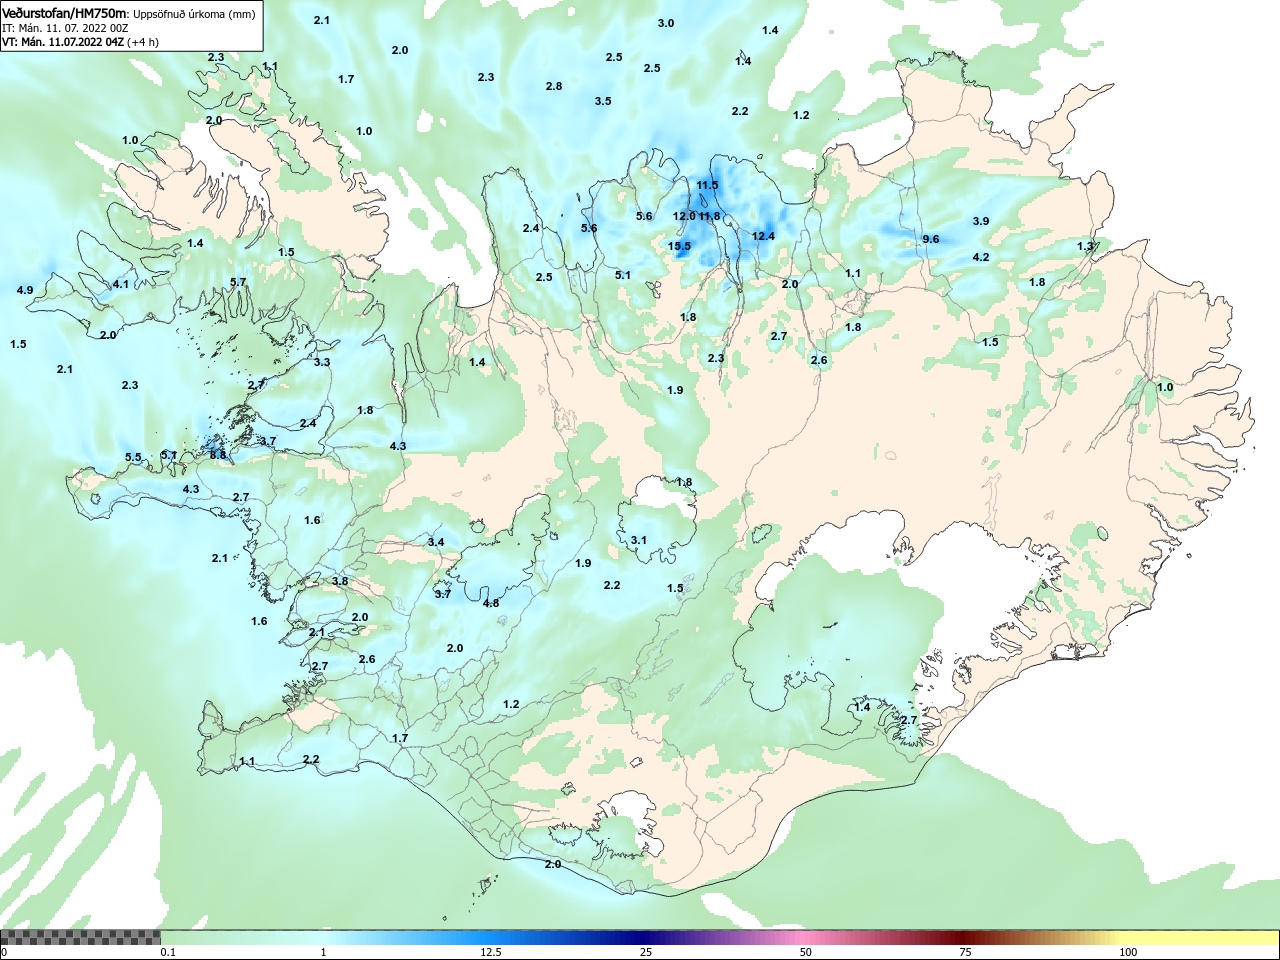Click the 3.4 precipitation label

pos(436,542)
